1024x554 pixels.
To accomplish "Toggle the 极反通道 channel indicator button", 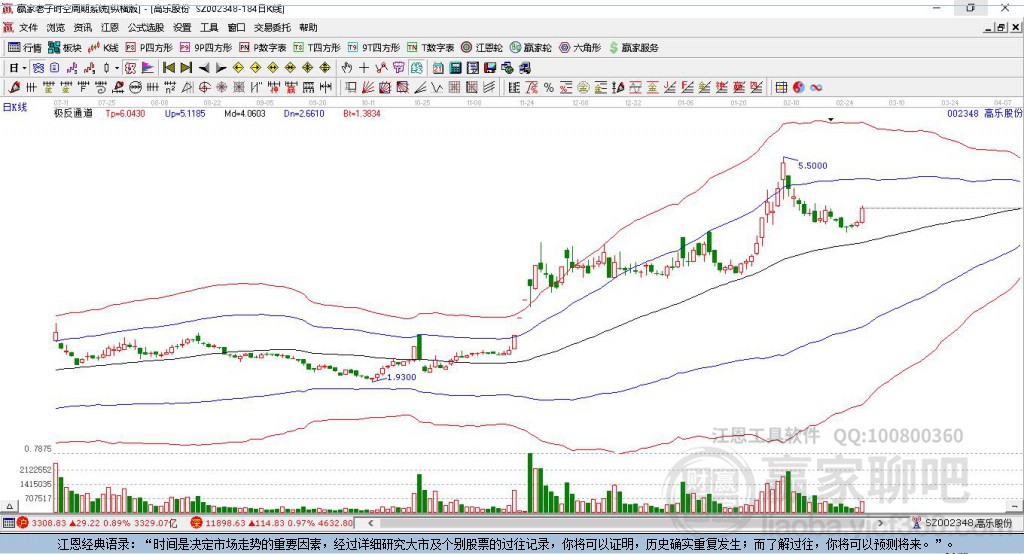I will pyautogui.click(x=73, y=114).
